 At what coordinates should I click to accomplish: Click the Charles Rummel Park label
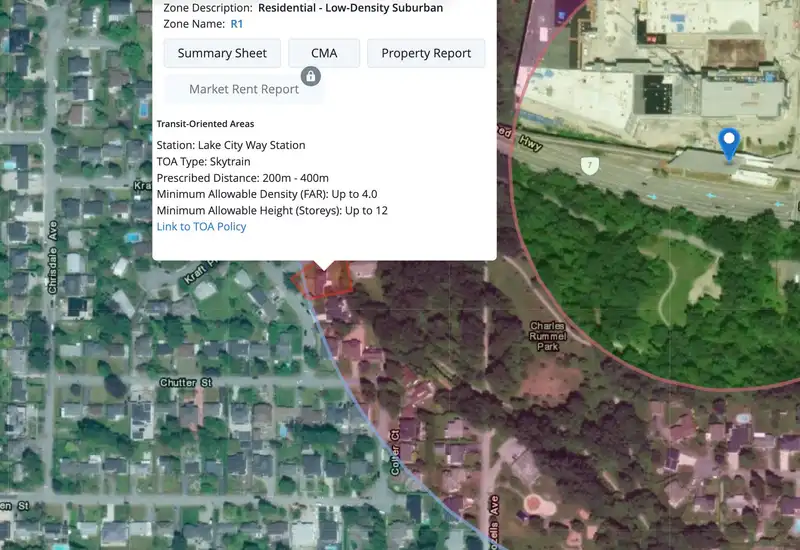pos(547,336)
